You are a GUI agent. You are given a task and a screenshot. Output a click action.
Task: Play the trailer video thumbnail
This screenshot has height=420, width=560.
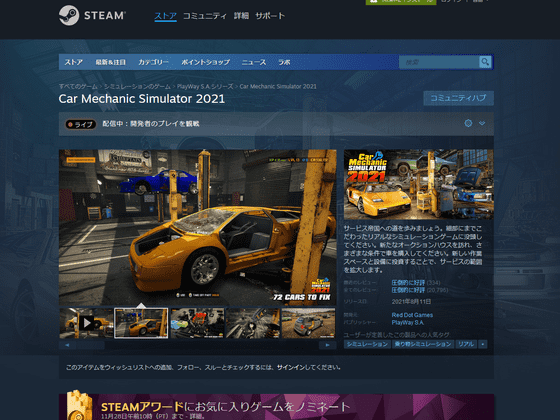click(86, 323)
